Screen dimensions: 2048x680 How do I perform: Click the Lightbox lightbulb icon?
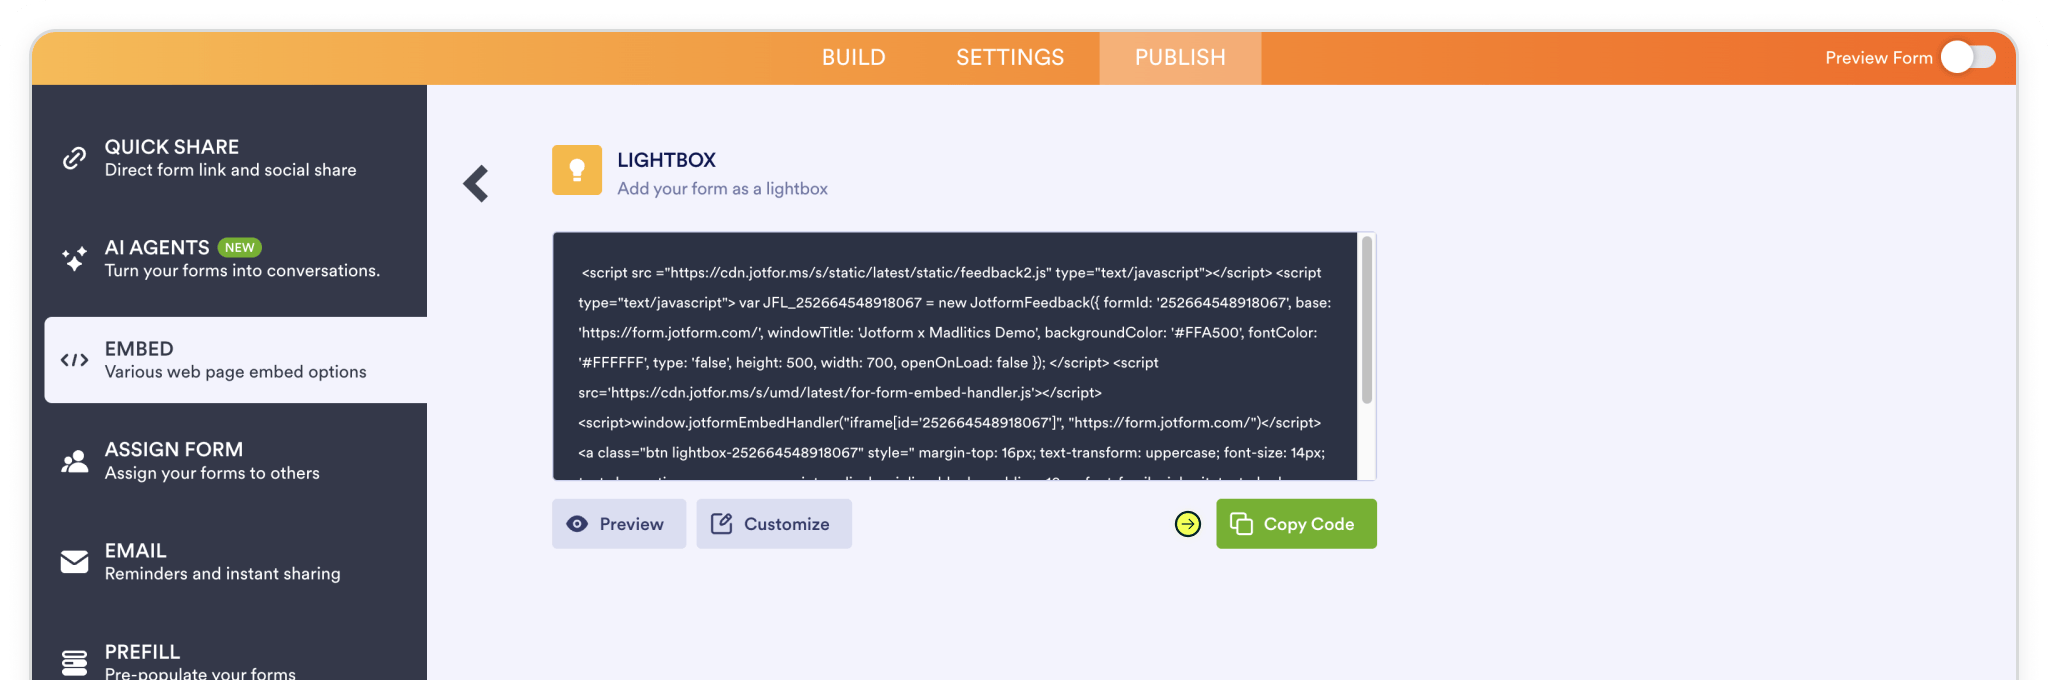tap(577, 170)
